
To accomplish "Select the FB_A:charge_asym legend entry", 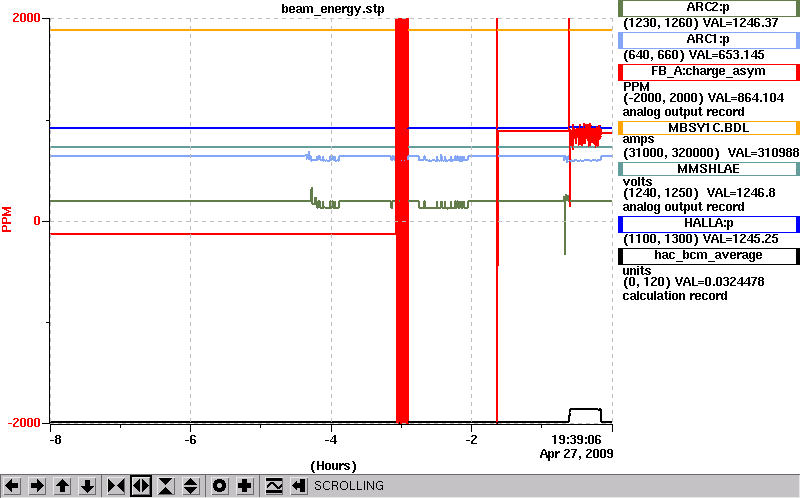I will click(709, 72).
